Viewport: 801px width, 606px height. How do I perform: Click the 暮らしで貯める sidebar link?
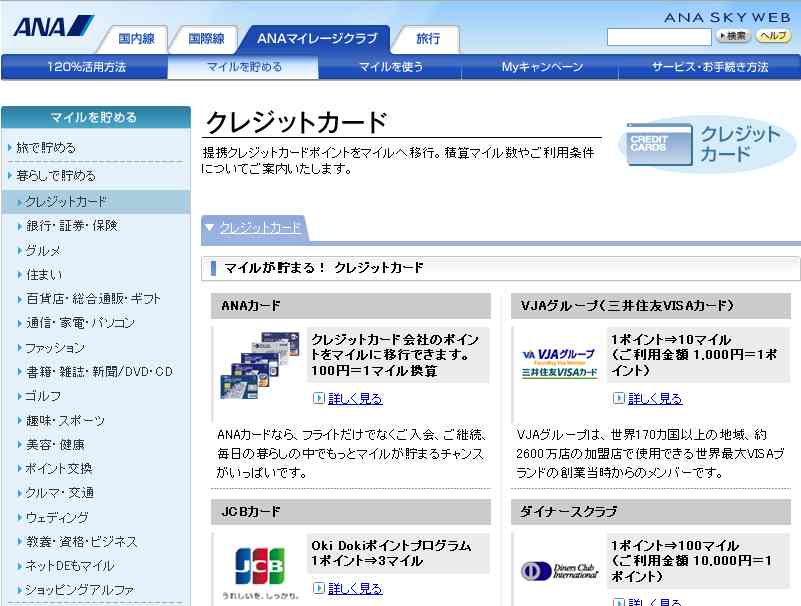pos(56,176)
